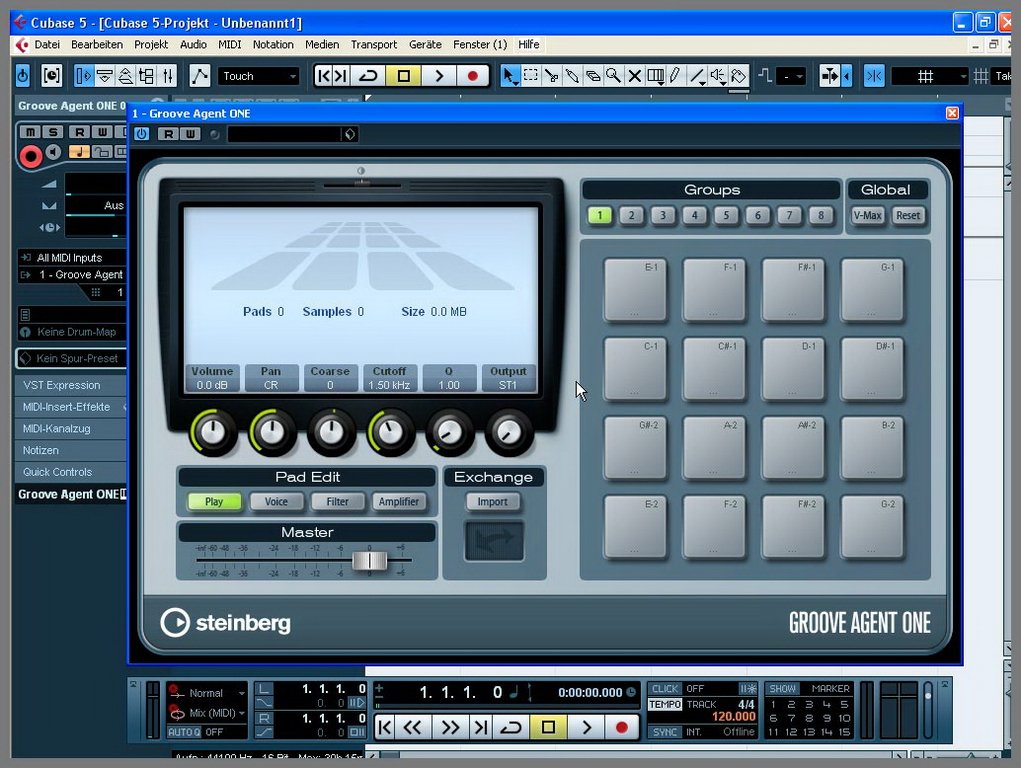Switch Pad Edit to Filter
This screenshot has height=768, width=1021.
[337, 502]
